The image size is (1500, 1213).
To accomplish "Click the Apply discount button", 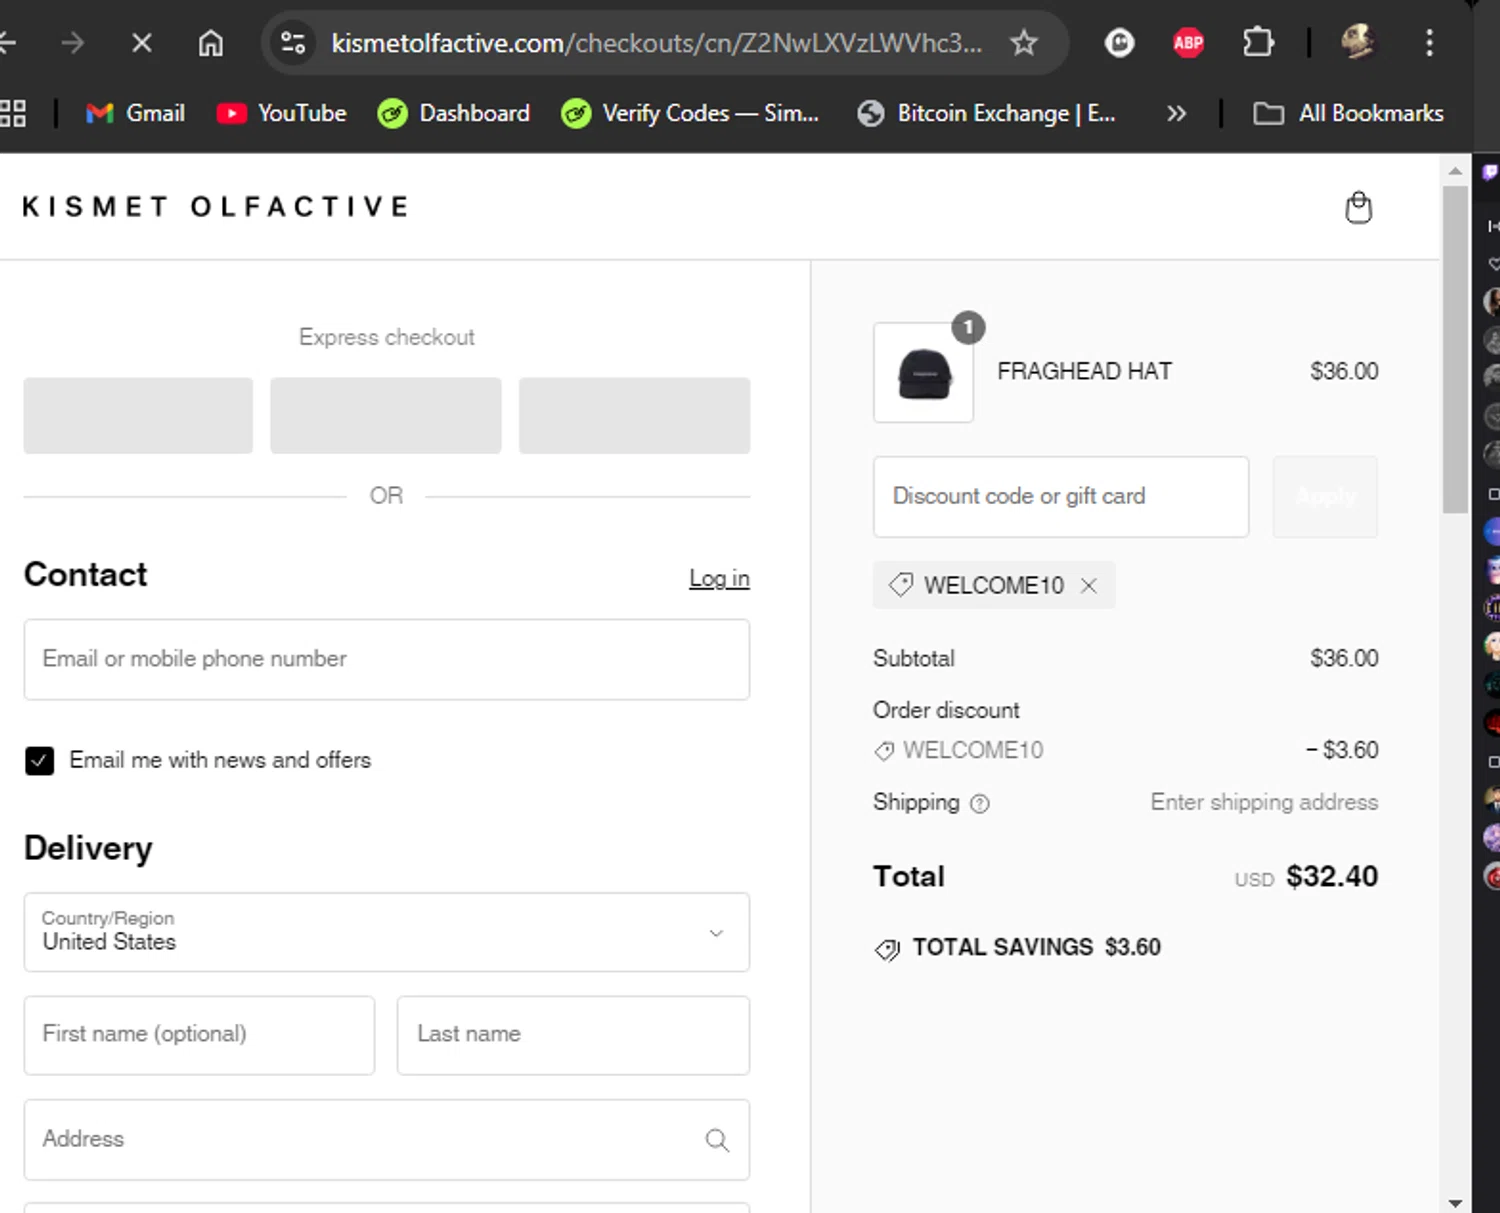I will (1325, 497).
